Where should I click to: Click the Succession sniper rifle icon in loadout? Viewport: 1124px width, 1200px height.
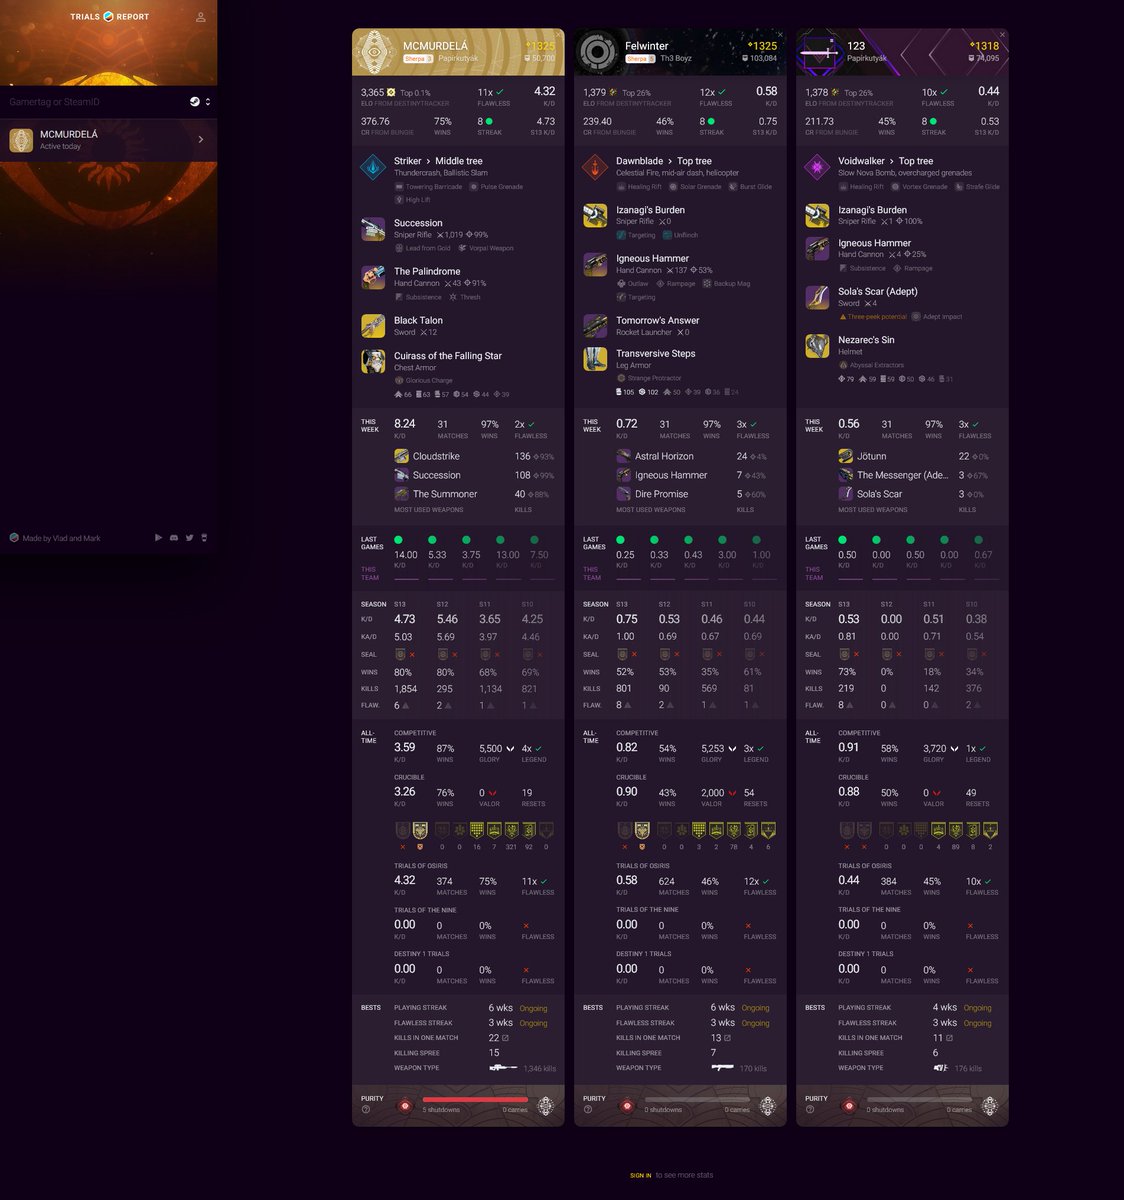tap(373, 229)
